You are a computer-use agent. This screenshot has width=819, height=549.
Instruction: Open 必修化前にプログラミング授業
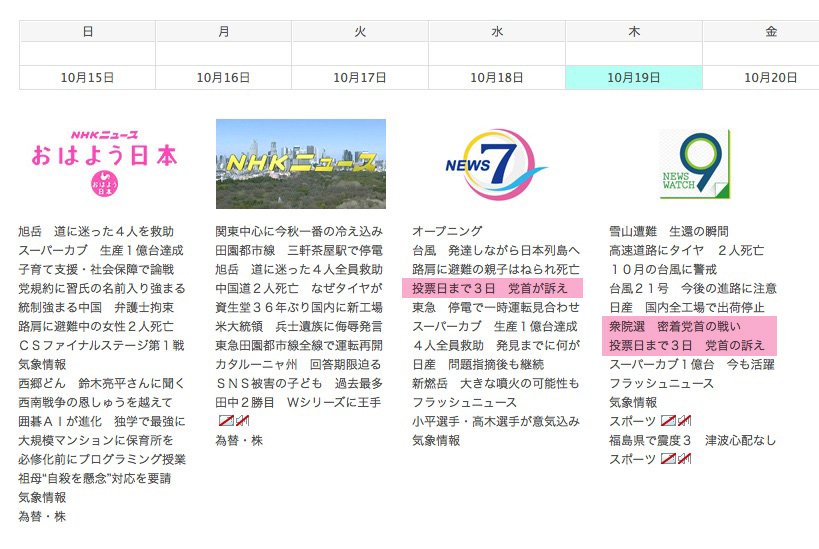pyautogui.click(x=102, y=459)
